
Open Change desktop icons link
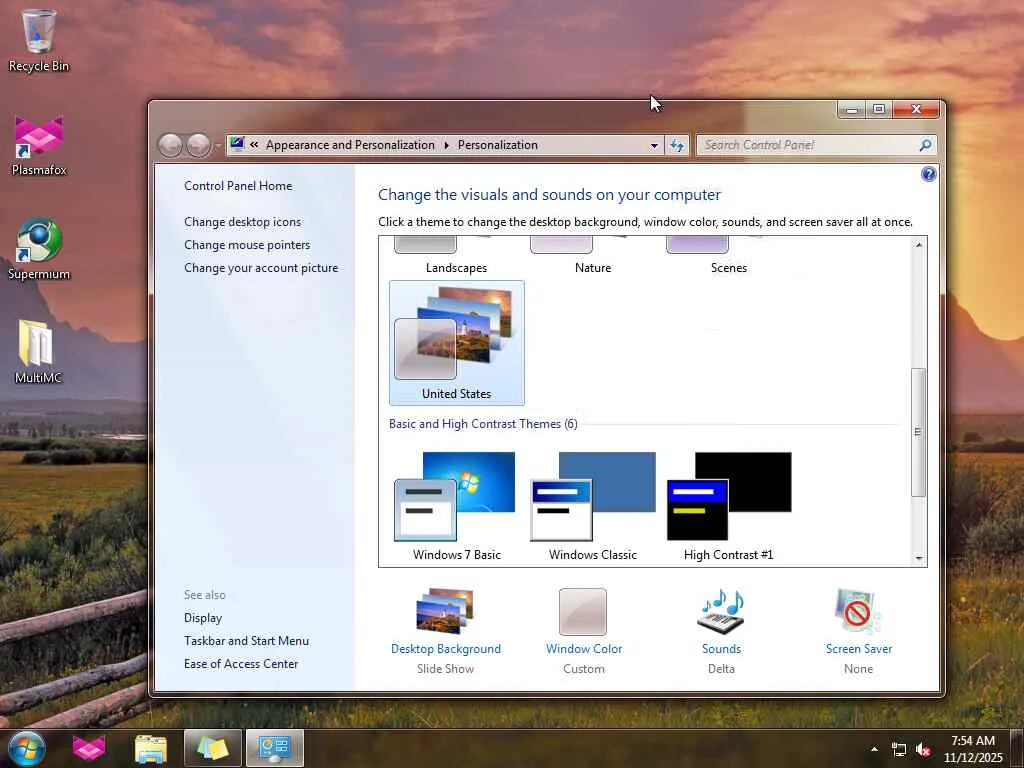coord(242,221)
